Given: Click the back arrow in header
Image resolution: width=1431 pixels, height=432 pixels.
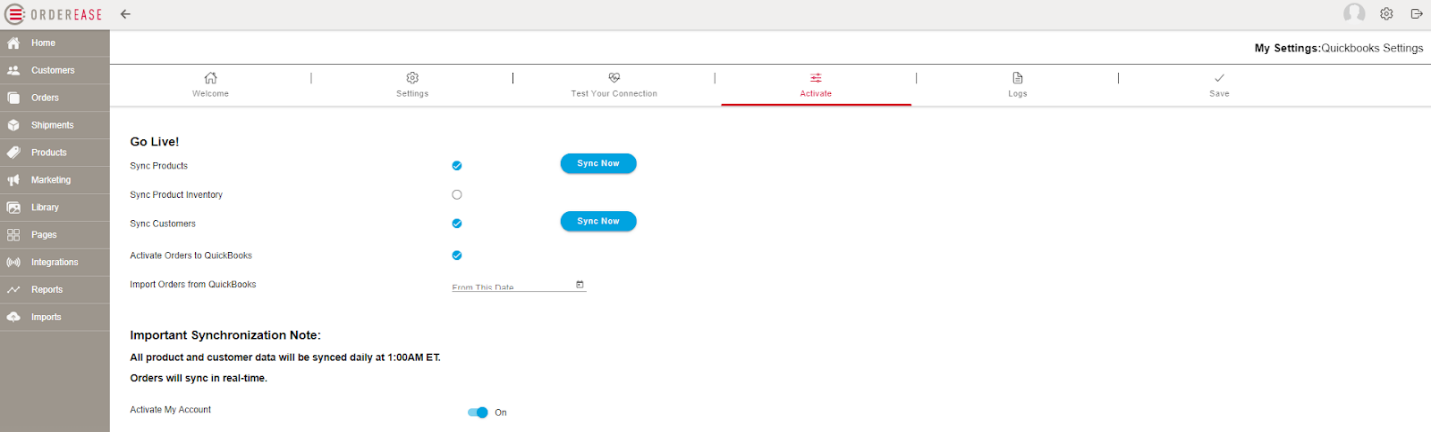Looking at the screenshot, I should (125, 14).
